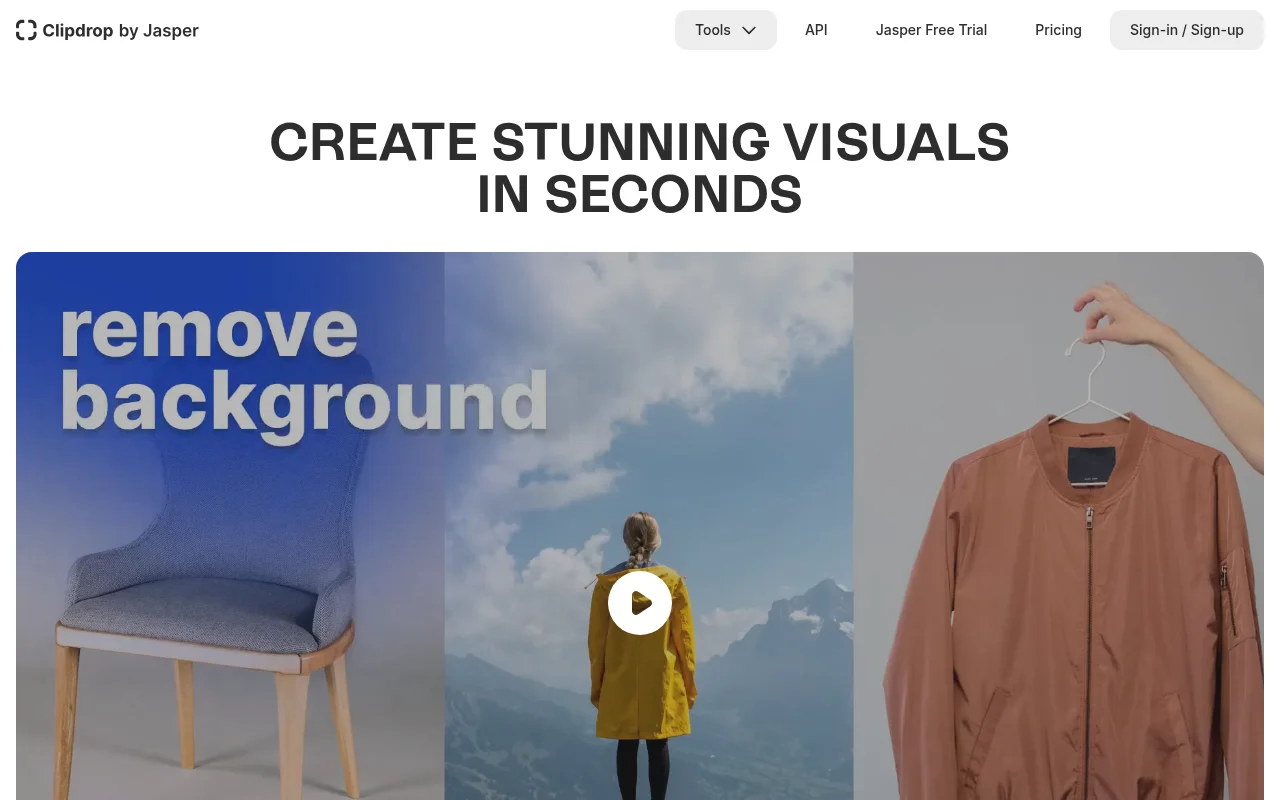Expand the chevron arrow beside Tools

pos(749,30)
